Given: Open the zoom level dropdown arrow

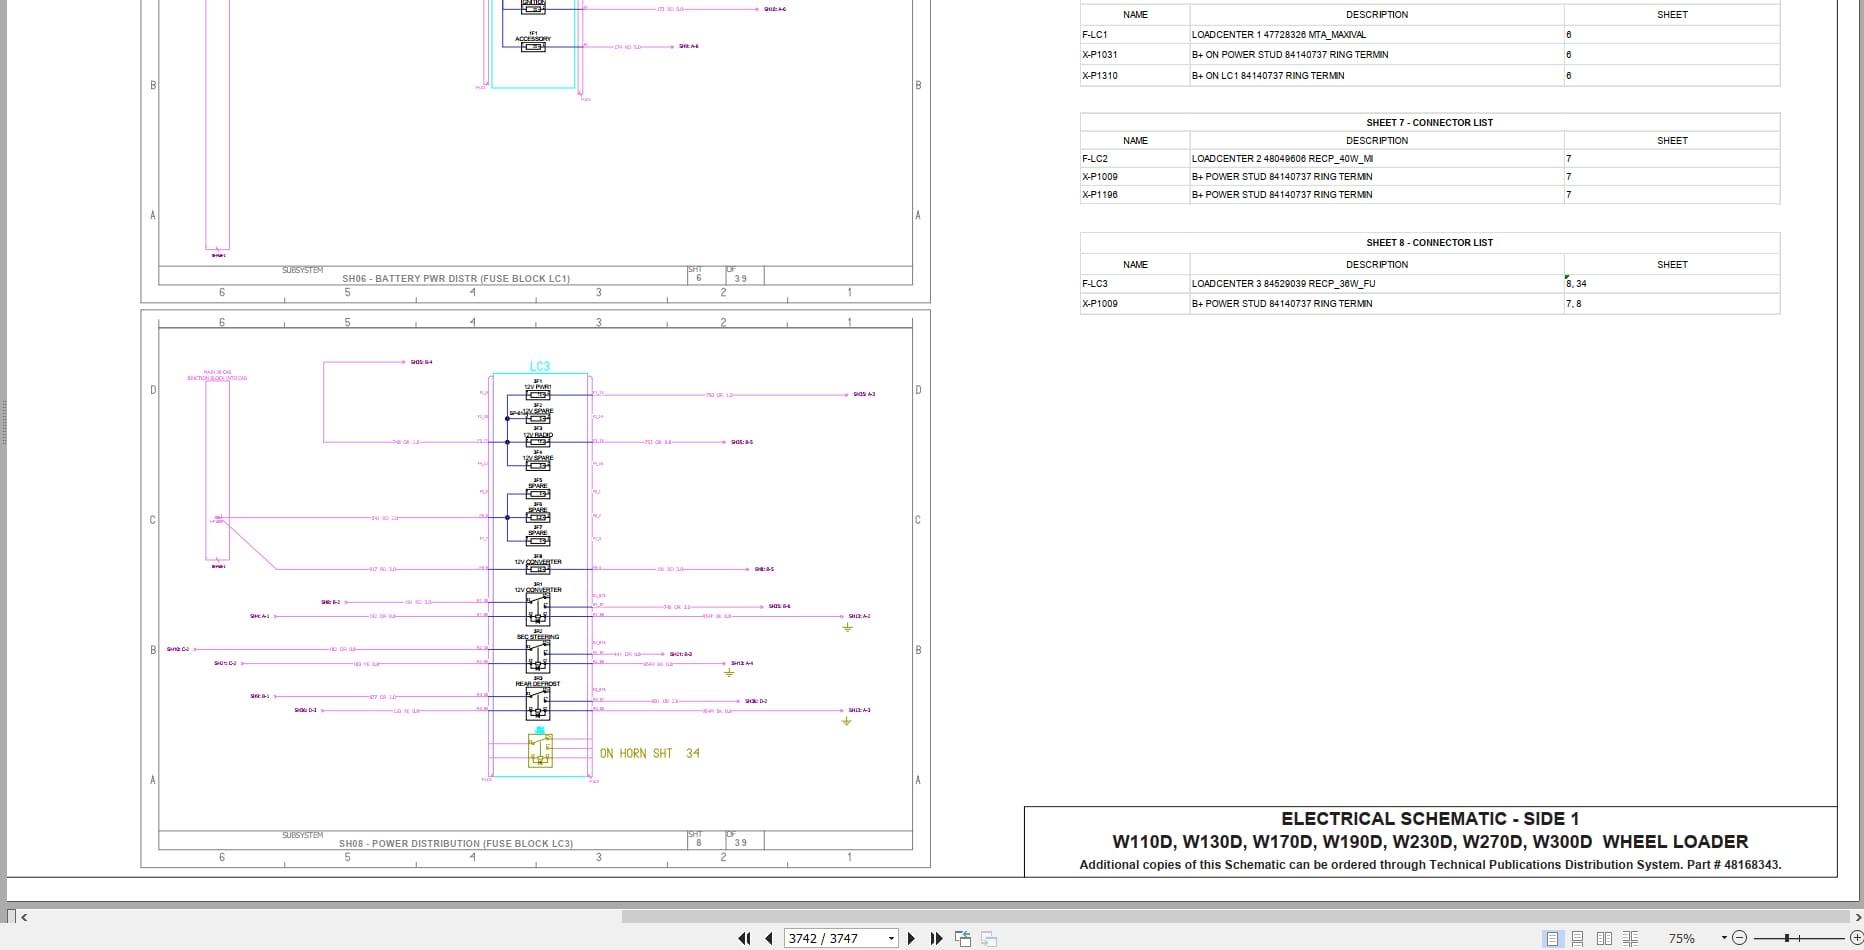Looking at the screenshot, I should (1724, 938).
